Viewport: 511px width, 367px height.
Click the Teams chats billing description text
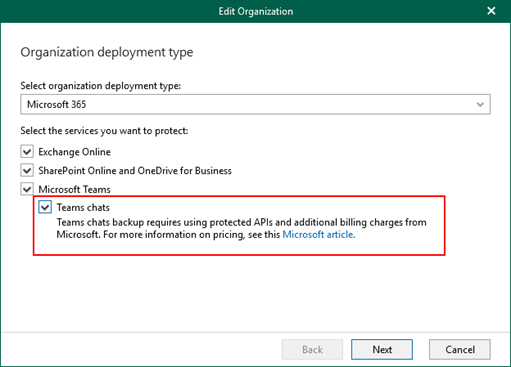pyautogui.click(x=241, y=228)
